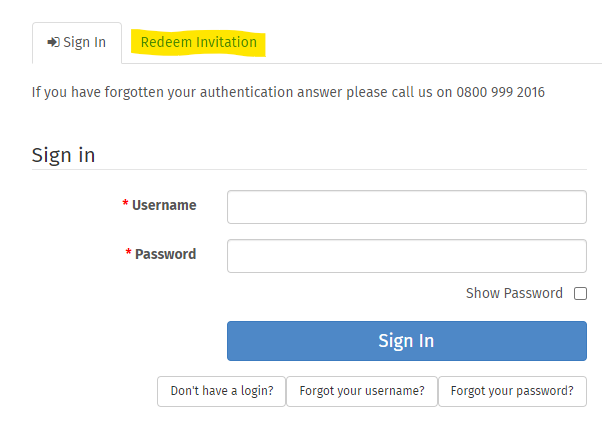The width and height of the screenshot is (602, 432).
Task: Open the "Don't have a login?" option
Action: coord(222,391)
